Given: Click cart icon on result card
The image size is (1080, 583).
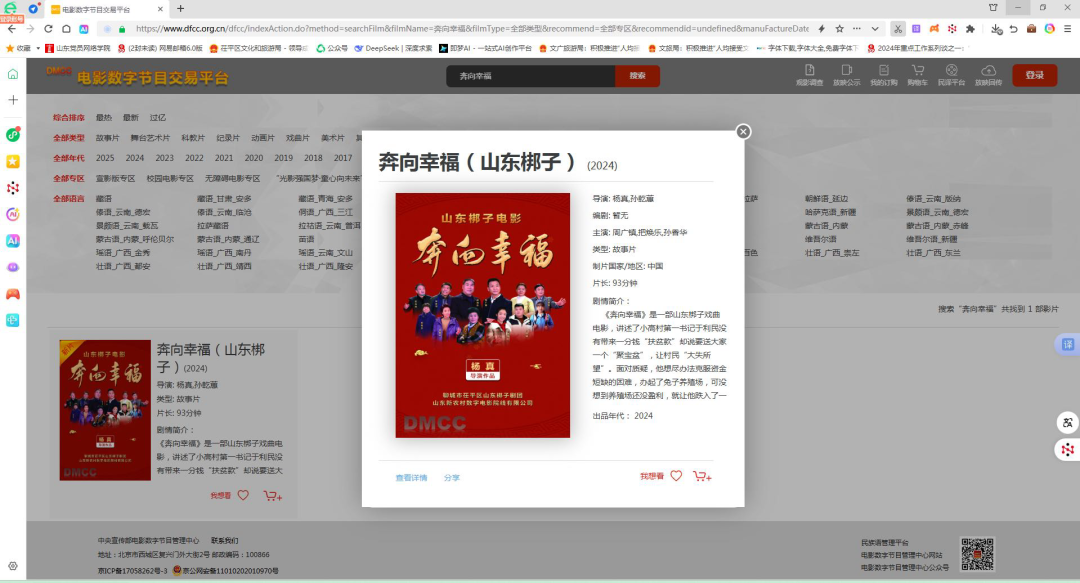Looking at the screenshot, I should pyautogui.click(x=273, y=495).
